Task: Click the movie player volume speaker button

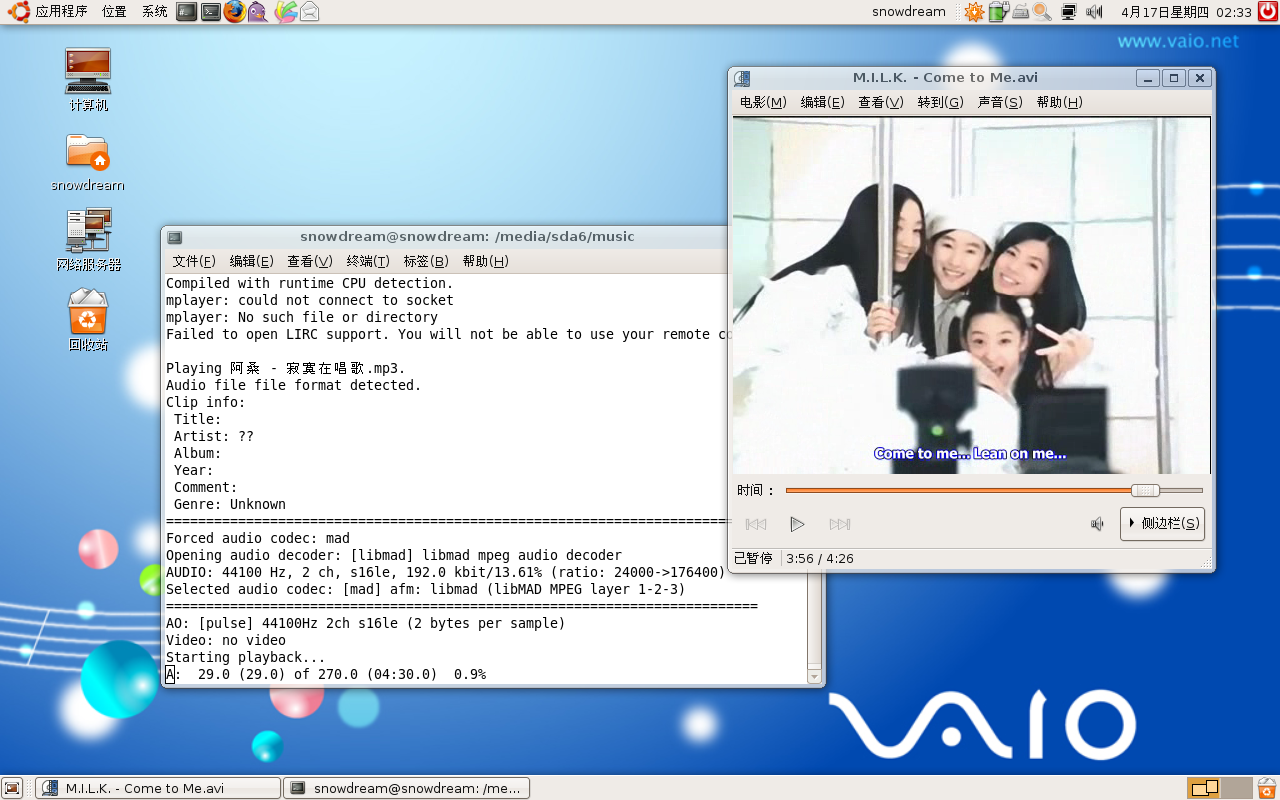Action: pyautogui.click(x=1098, y=524)
